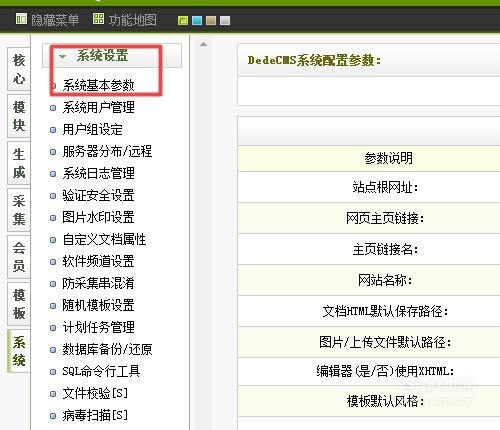Select the 模板默认风格 parameter label
This screenshot has width=500, height=430.
[x=385, y=401]
